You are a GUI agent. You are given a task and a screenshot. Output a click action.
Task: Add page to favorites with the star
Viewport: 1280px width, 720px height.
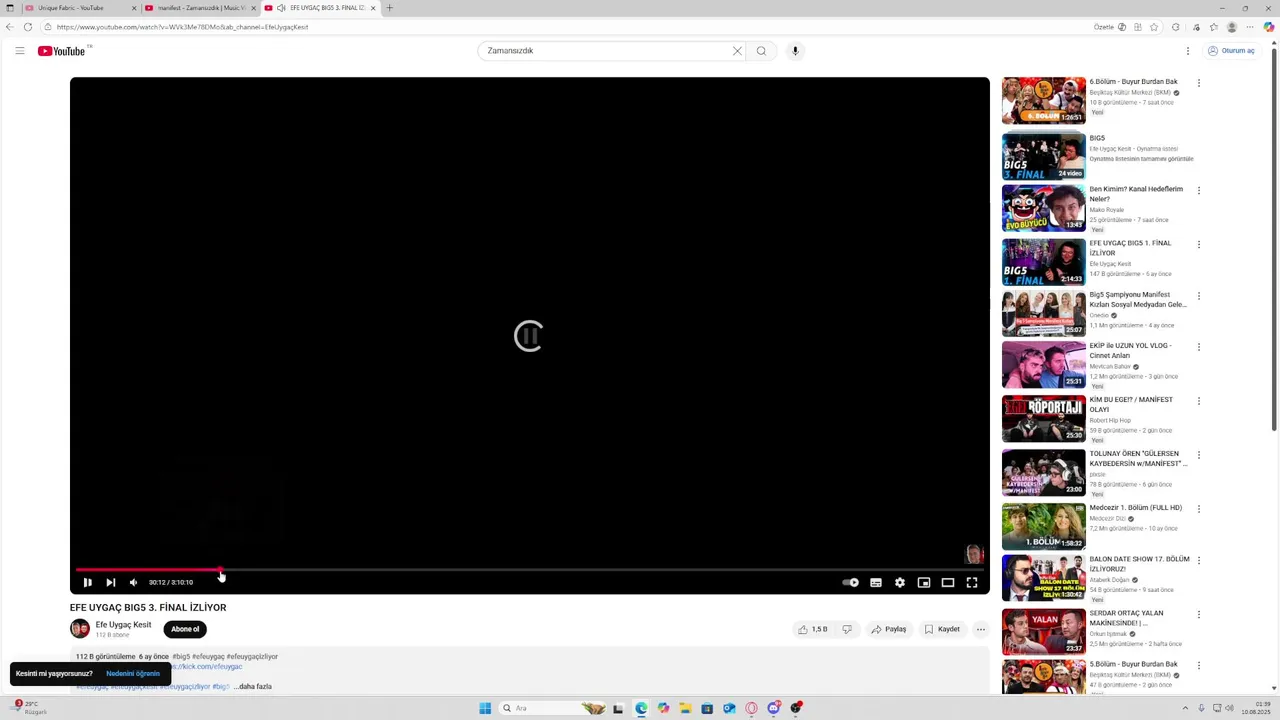point(1154,27)
